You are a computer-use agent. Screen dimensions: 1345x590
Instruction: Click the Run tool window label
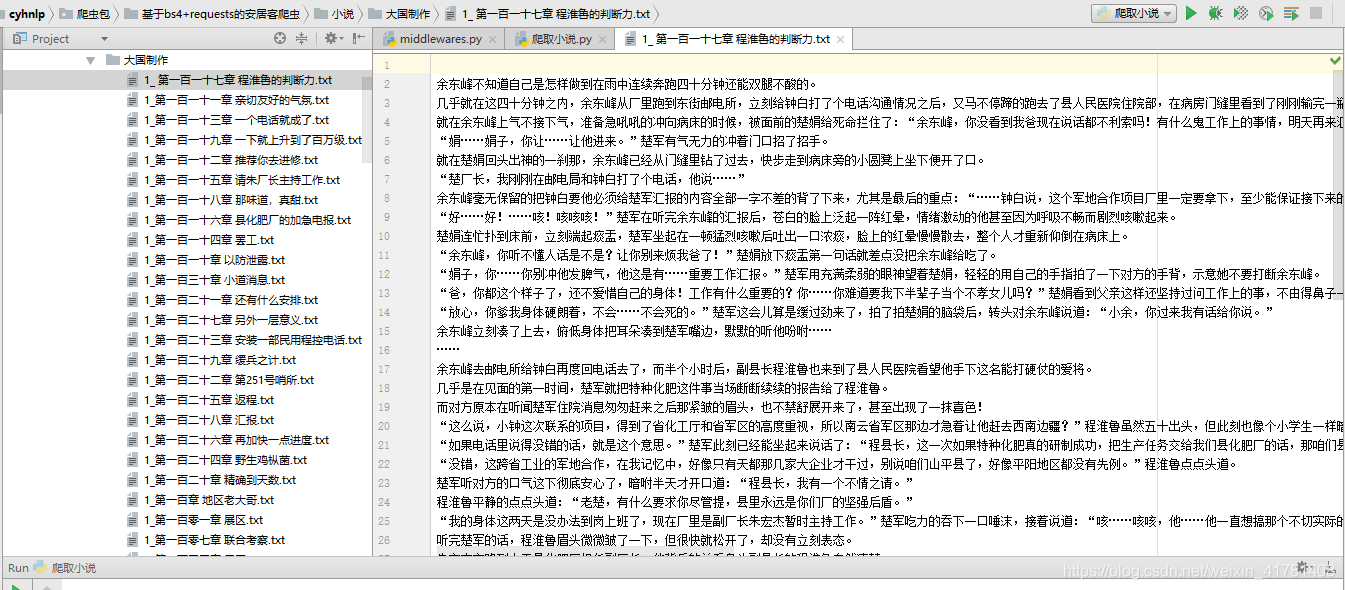pos(18,568)
